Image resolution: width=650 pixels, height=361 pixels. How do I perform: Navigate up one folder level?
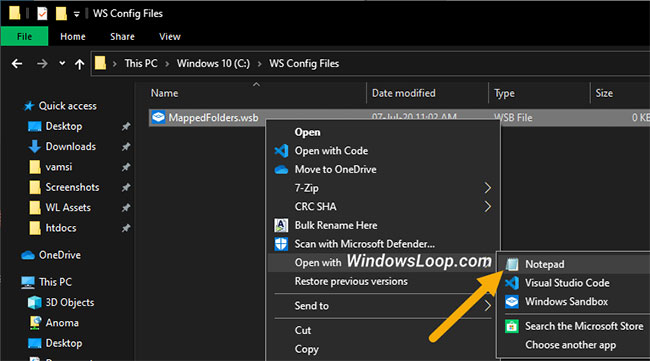click(x=80, y=64)
